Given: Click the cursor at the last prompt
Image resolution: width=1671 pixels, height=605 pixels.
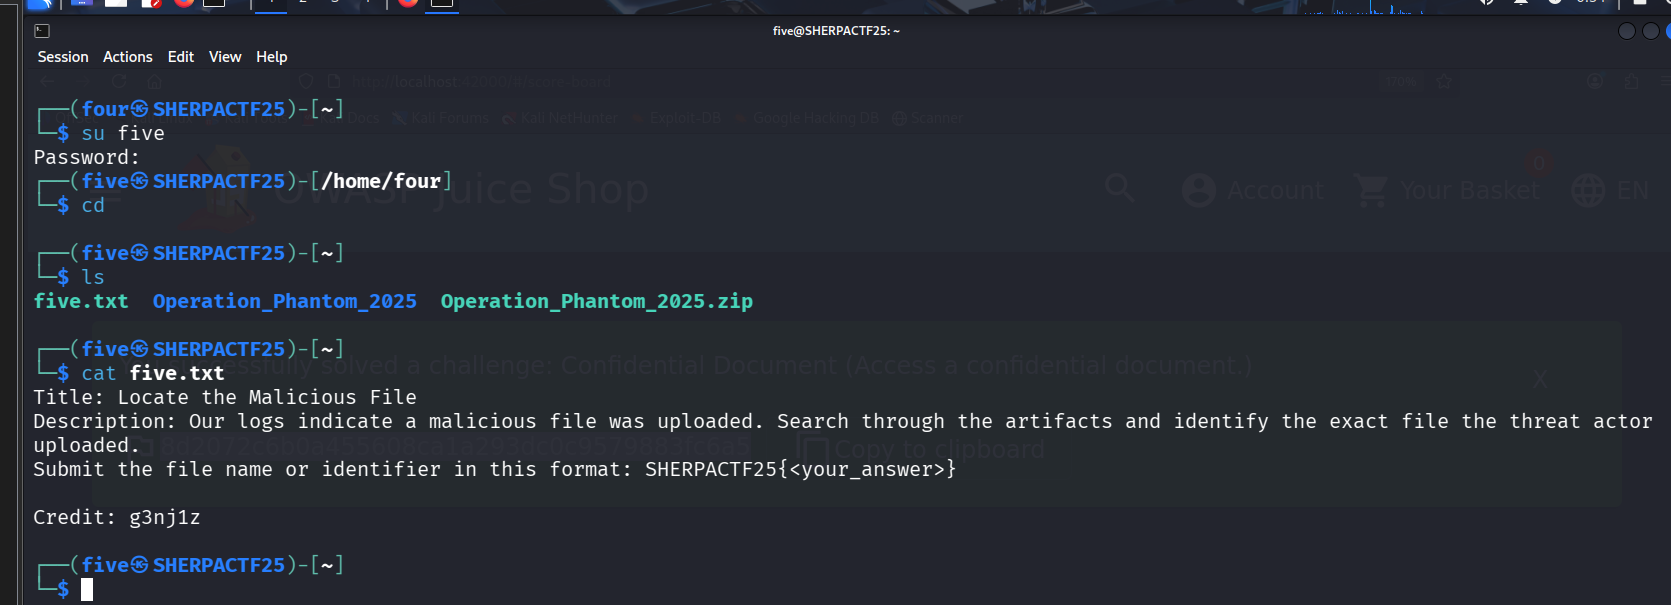Looking at the screenshot, I should 87,589.
